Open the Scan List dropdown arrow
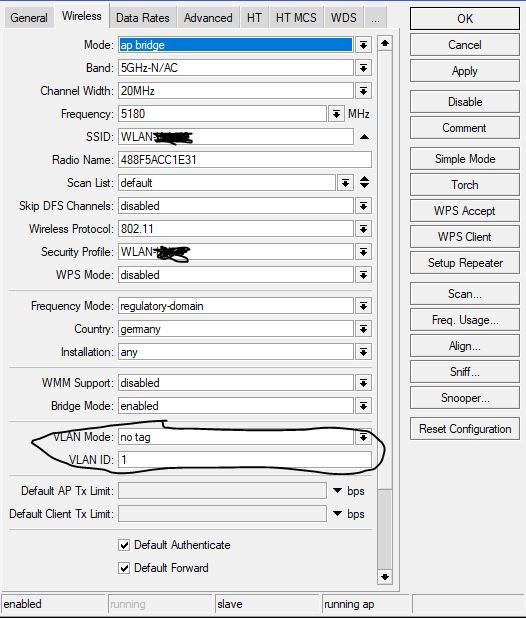 point(346,183)
